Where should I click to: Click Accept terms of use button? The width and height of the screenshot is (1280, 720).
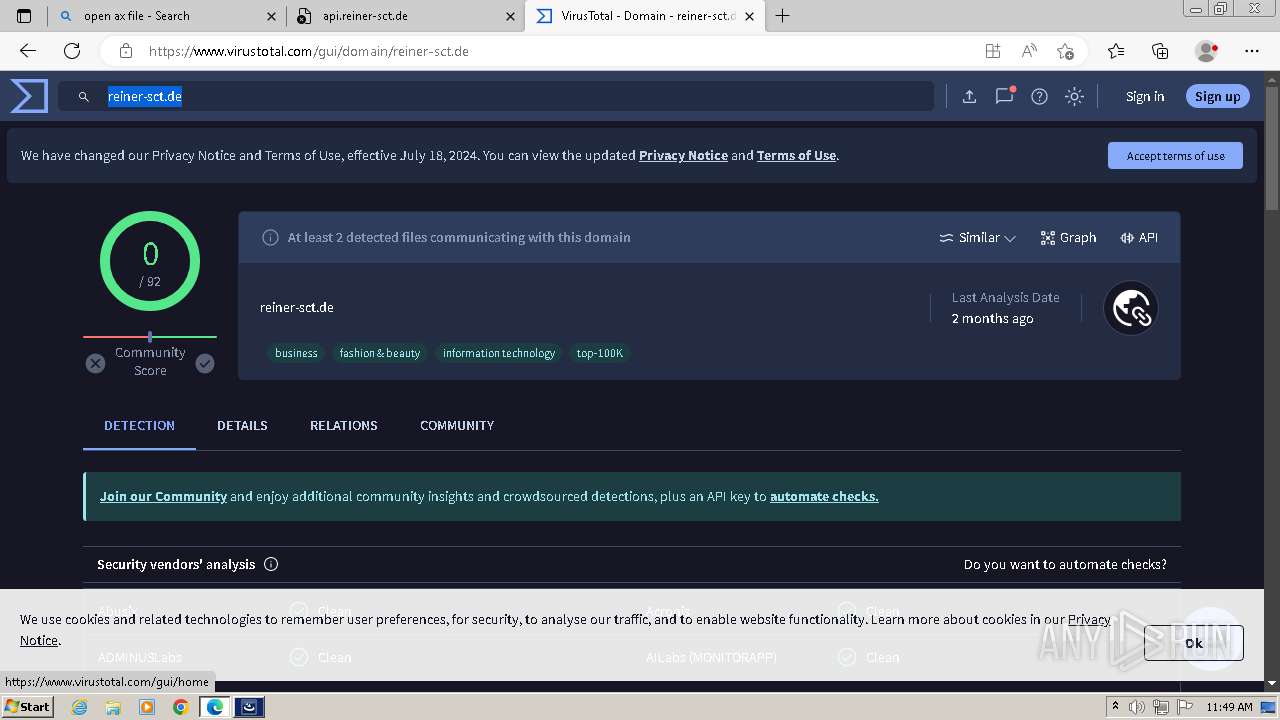pyautogui.click(x=1175, y=155)
